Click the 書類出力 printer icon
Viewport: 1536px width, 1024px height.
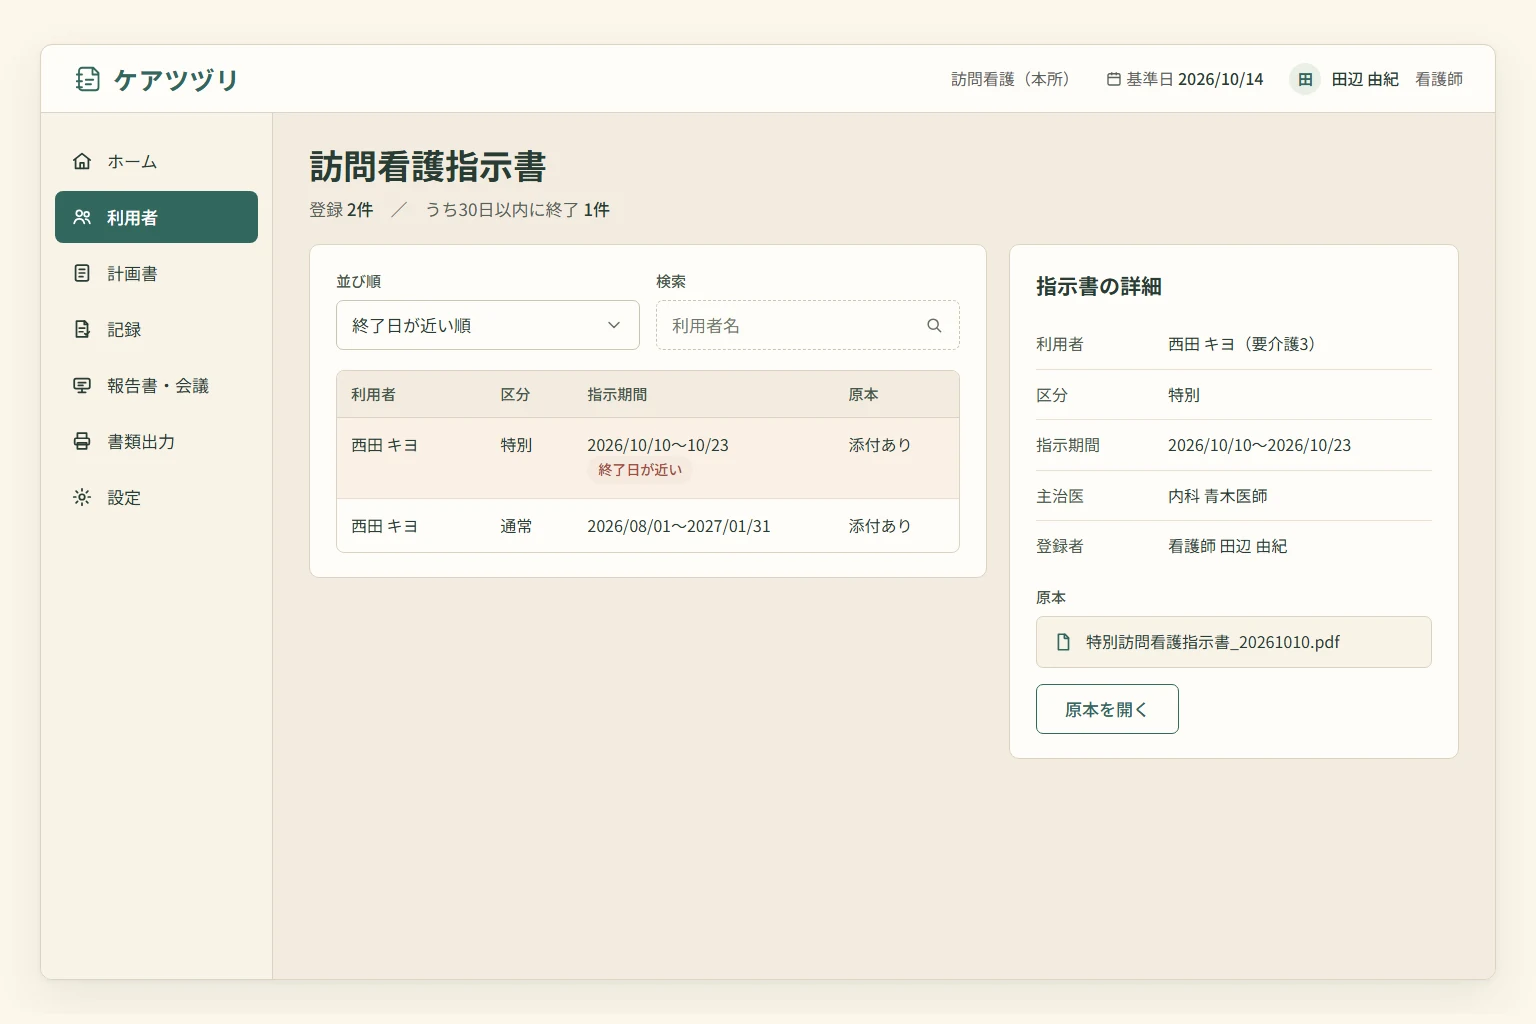pyautogui.click(x=82, y=441)
